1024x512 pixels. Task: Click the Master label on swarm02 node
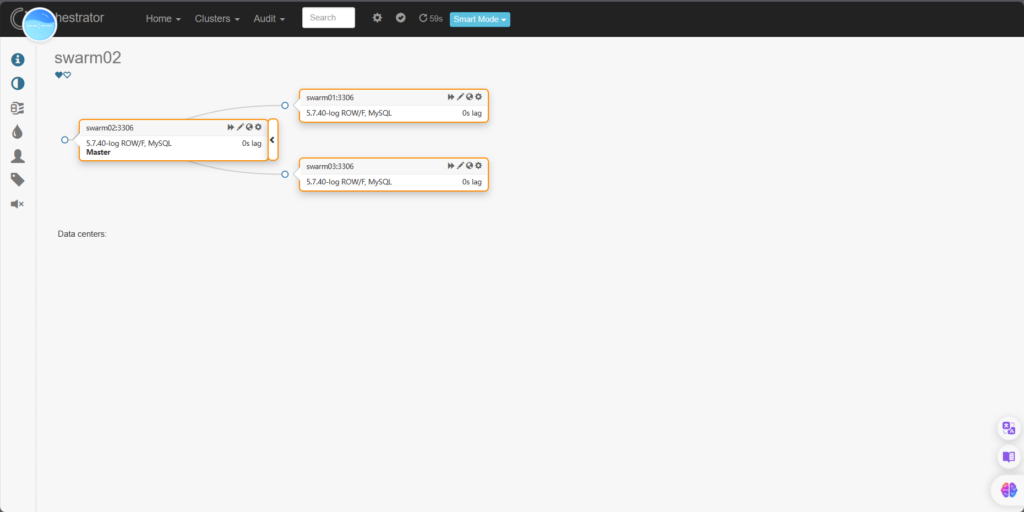(x=99, y=152)
